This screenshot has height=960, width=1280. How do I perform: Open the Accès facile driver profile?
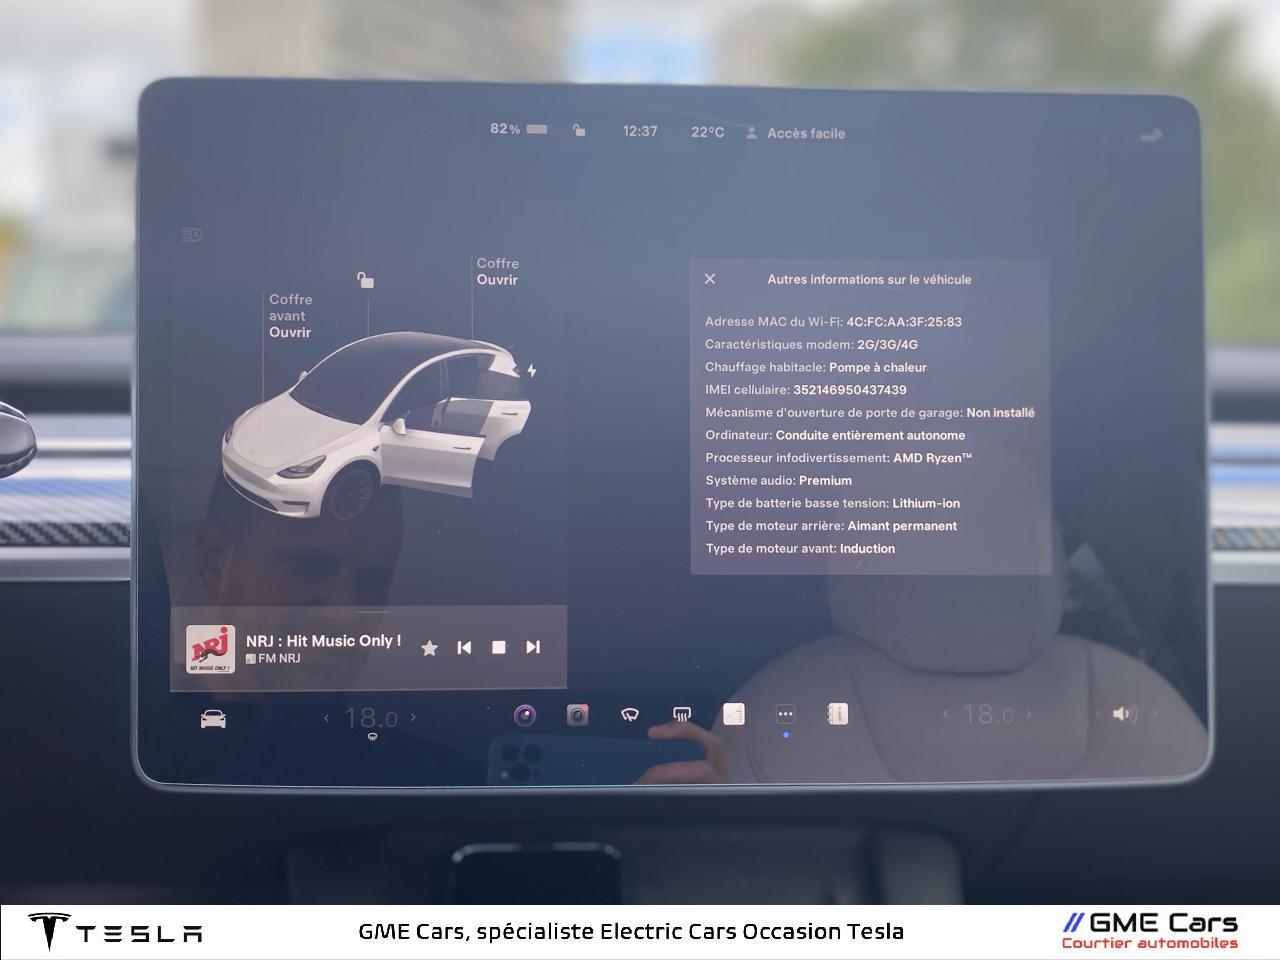pos(796,133)
